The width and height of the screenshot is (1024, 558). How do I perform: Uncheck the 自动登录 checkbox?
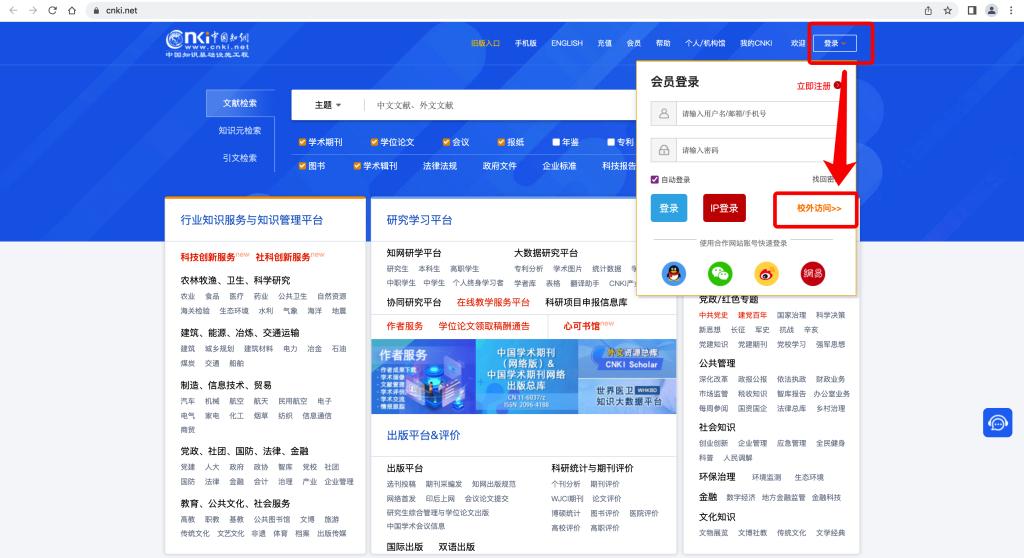point(654,180)
